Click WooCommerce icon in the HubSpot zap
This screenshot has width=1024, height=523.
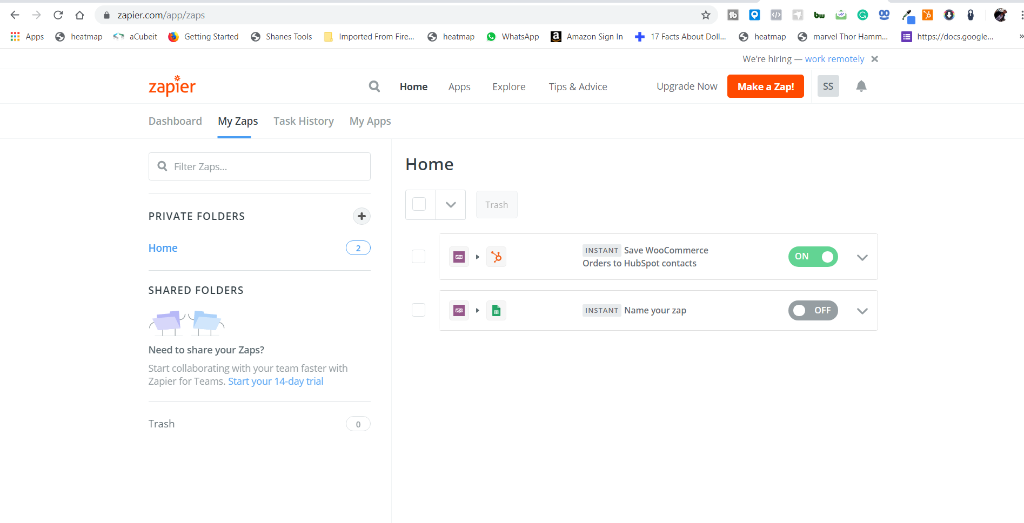(x=460, y=257)
